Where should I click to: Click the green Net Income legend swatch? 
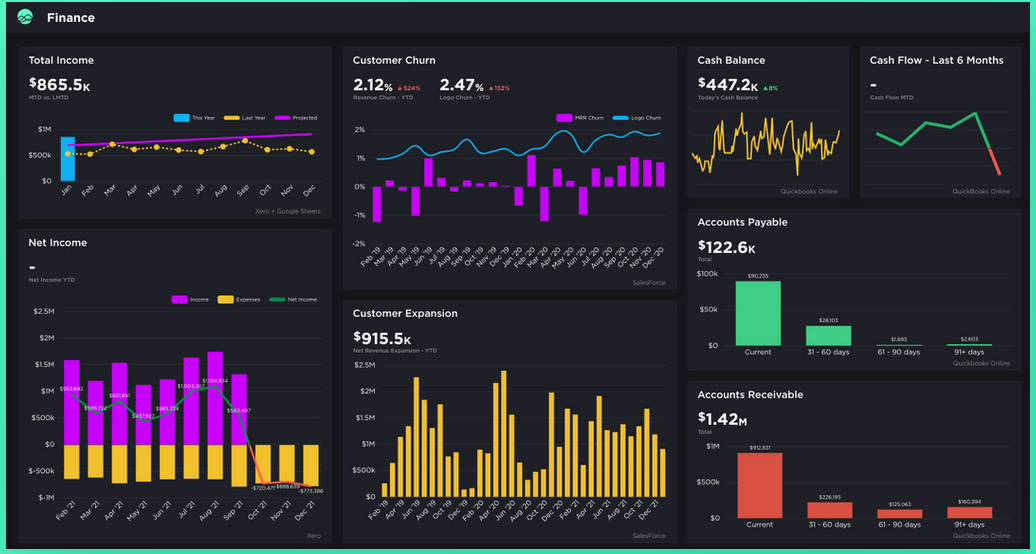click(279, 299)
